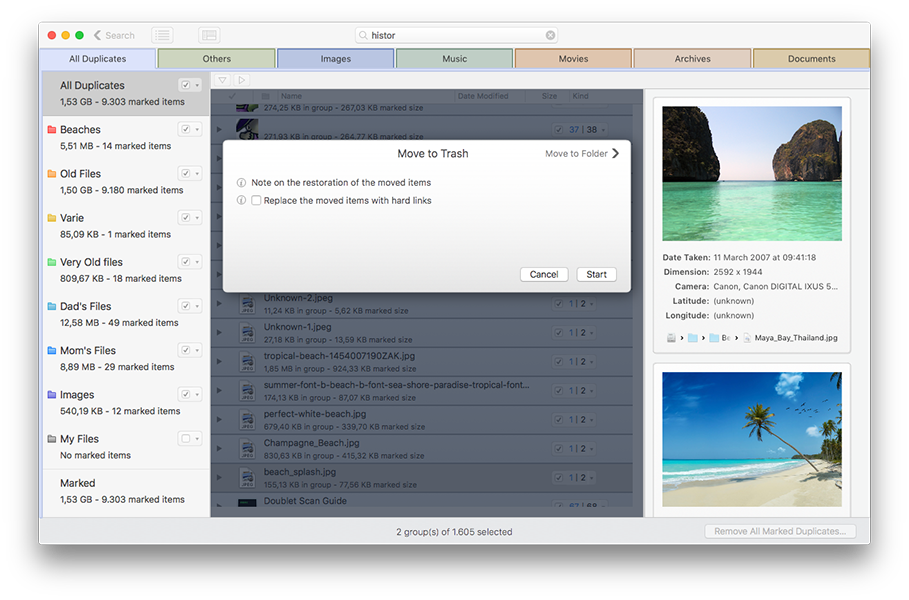Click the Very Old files green folder icon
Screen dimensions: 909x600
tap(52, 262)
